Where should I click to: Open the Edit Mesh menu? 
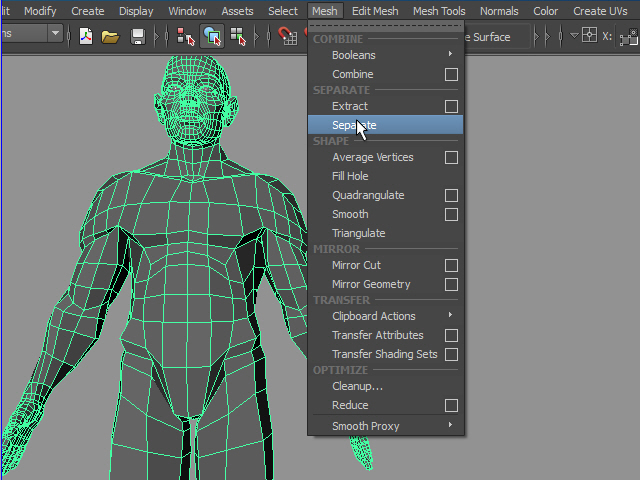coord(375,11)
